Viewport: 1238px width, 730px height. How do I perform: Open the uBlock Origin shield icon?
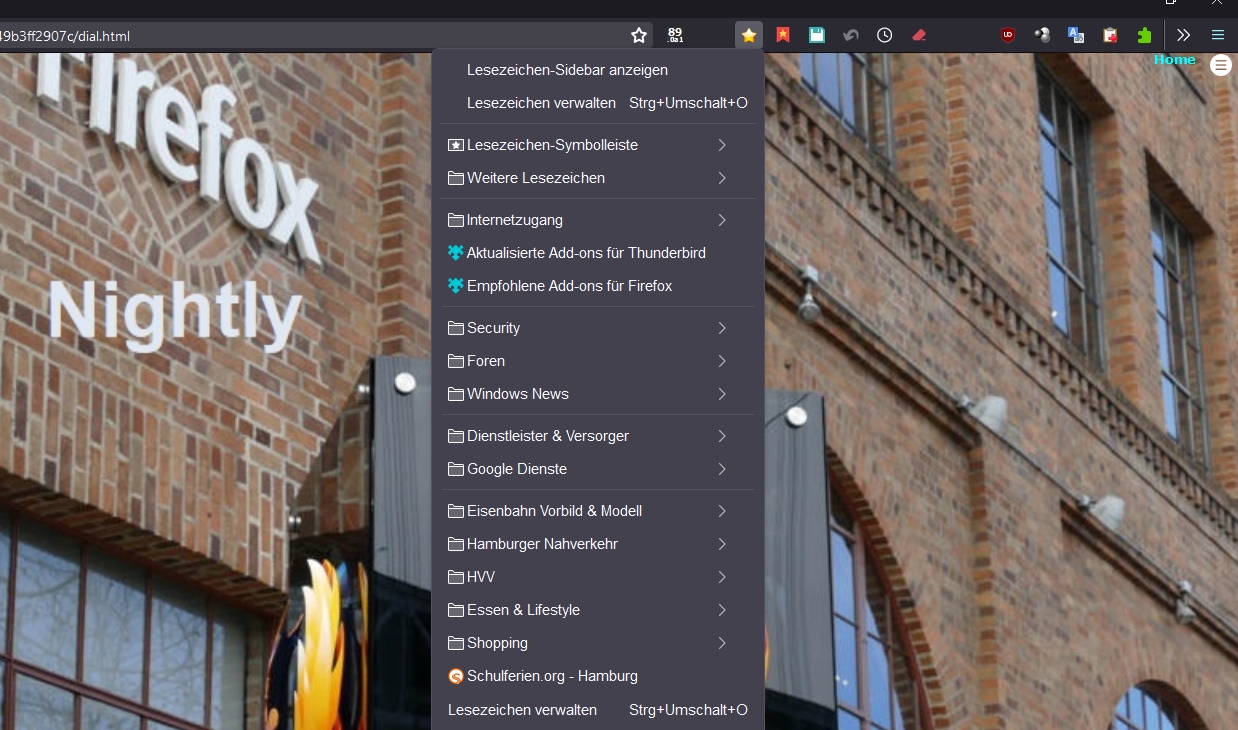click(1008, 36)
